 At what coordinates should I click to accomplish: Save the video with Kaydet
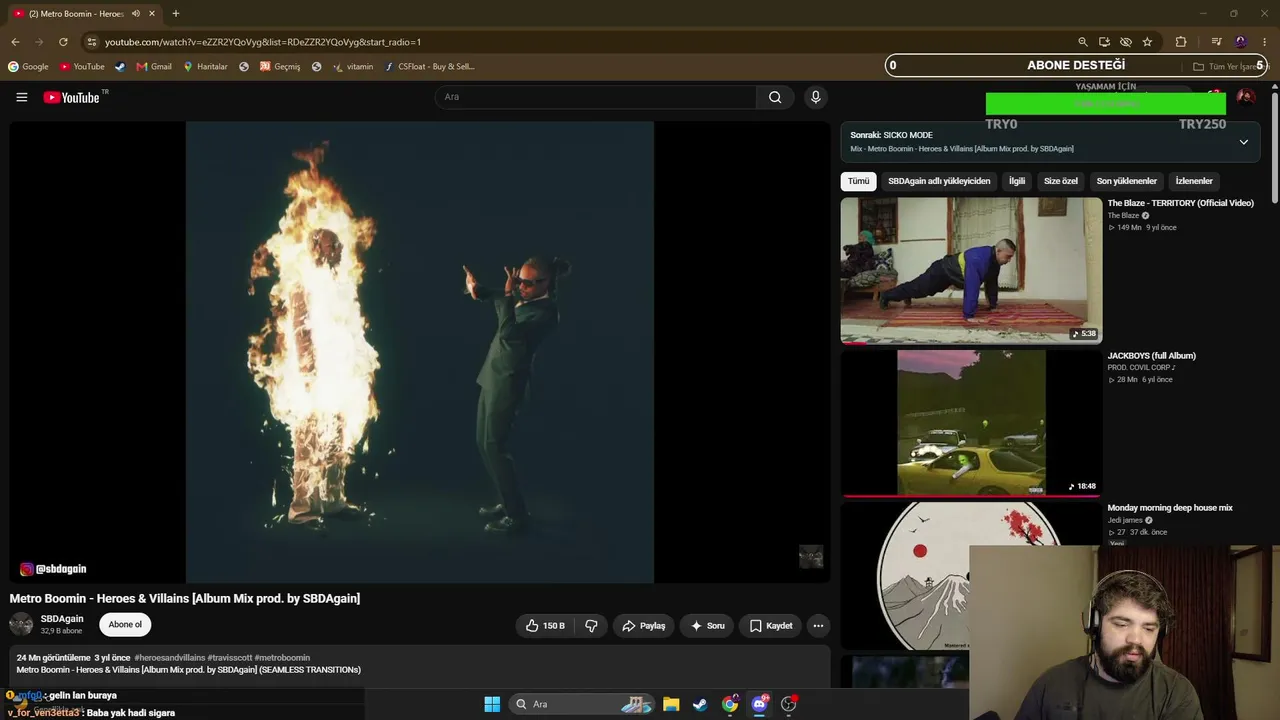[x=770, y=626]
